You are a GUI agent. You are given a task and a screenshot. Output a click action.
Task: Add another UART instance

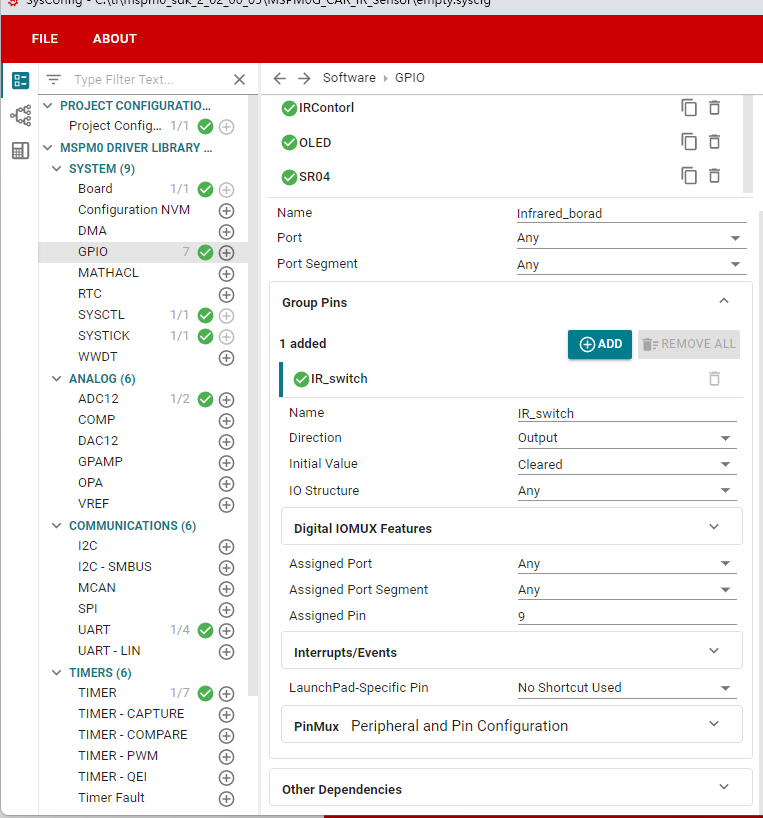click(226, 631)
